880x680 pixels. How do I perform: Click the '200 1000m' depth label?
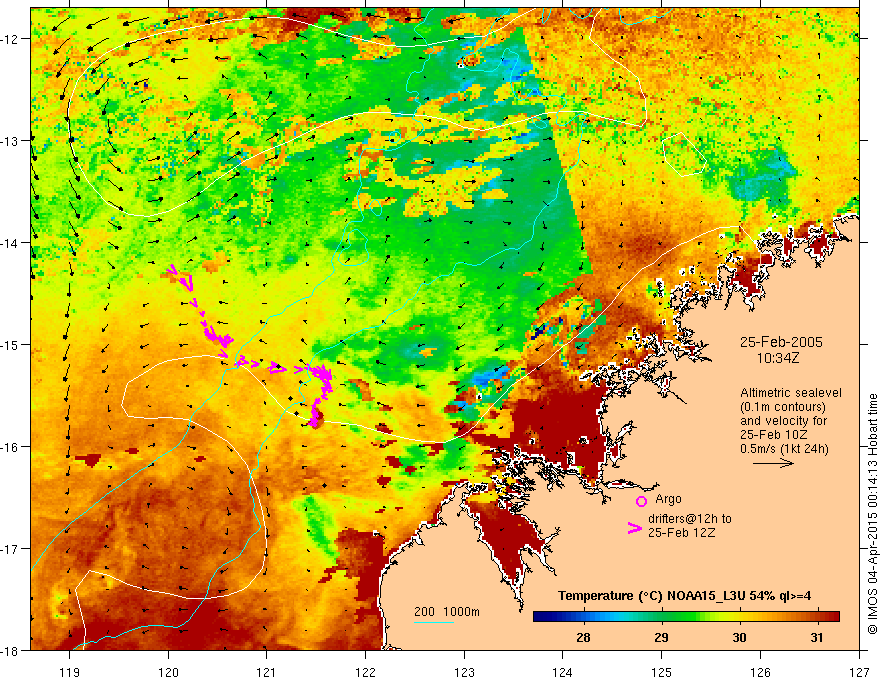tap(447, 612)
